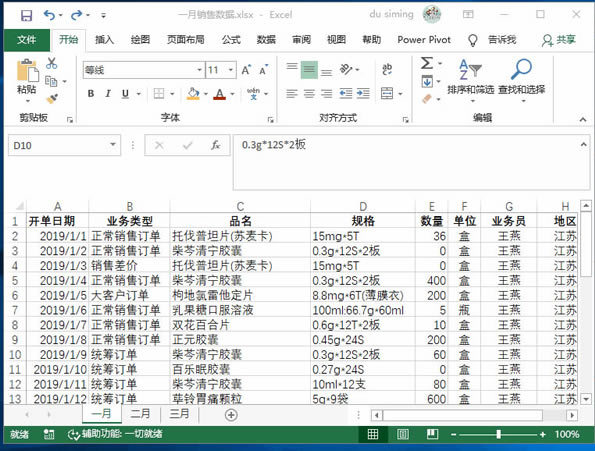Viewport: 595px width, 451px height.
Task: Click the horizontal scrollbar of the sheet
Action: pyautogui.click(x=463, y=415)
